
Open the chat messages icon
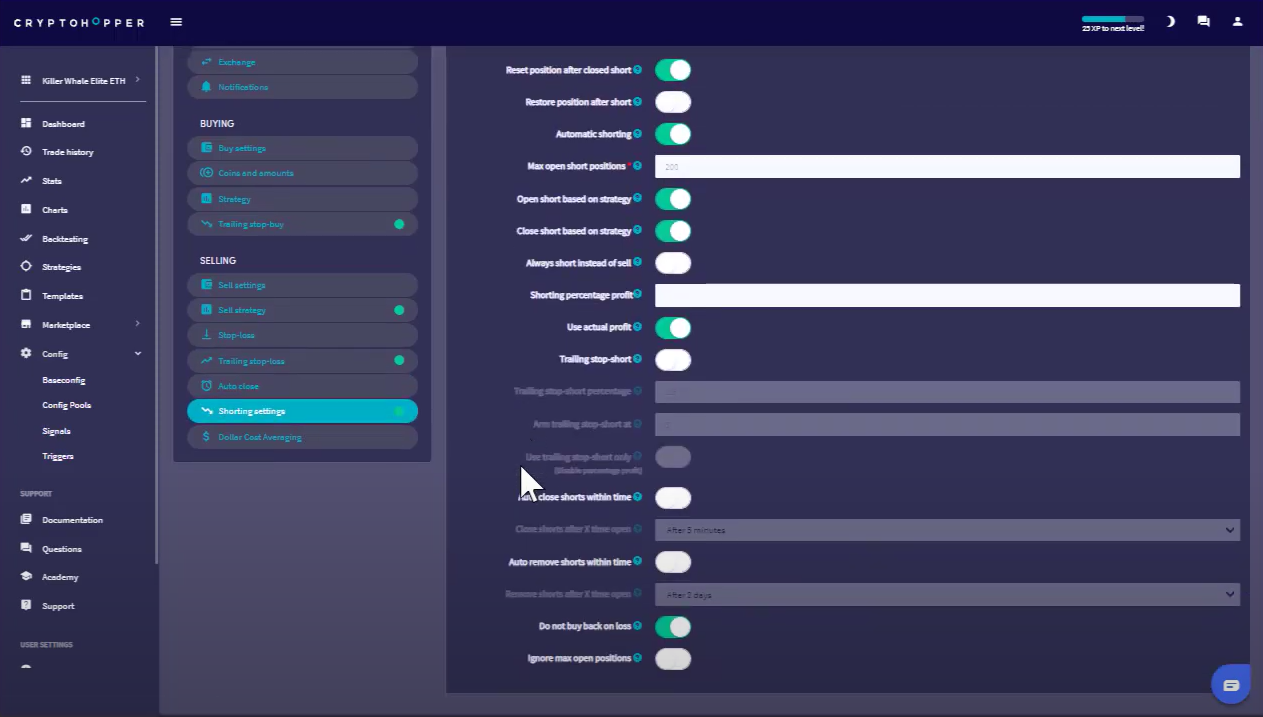coord(1203,21)
